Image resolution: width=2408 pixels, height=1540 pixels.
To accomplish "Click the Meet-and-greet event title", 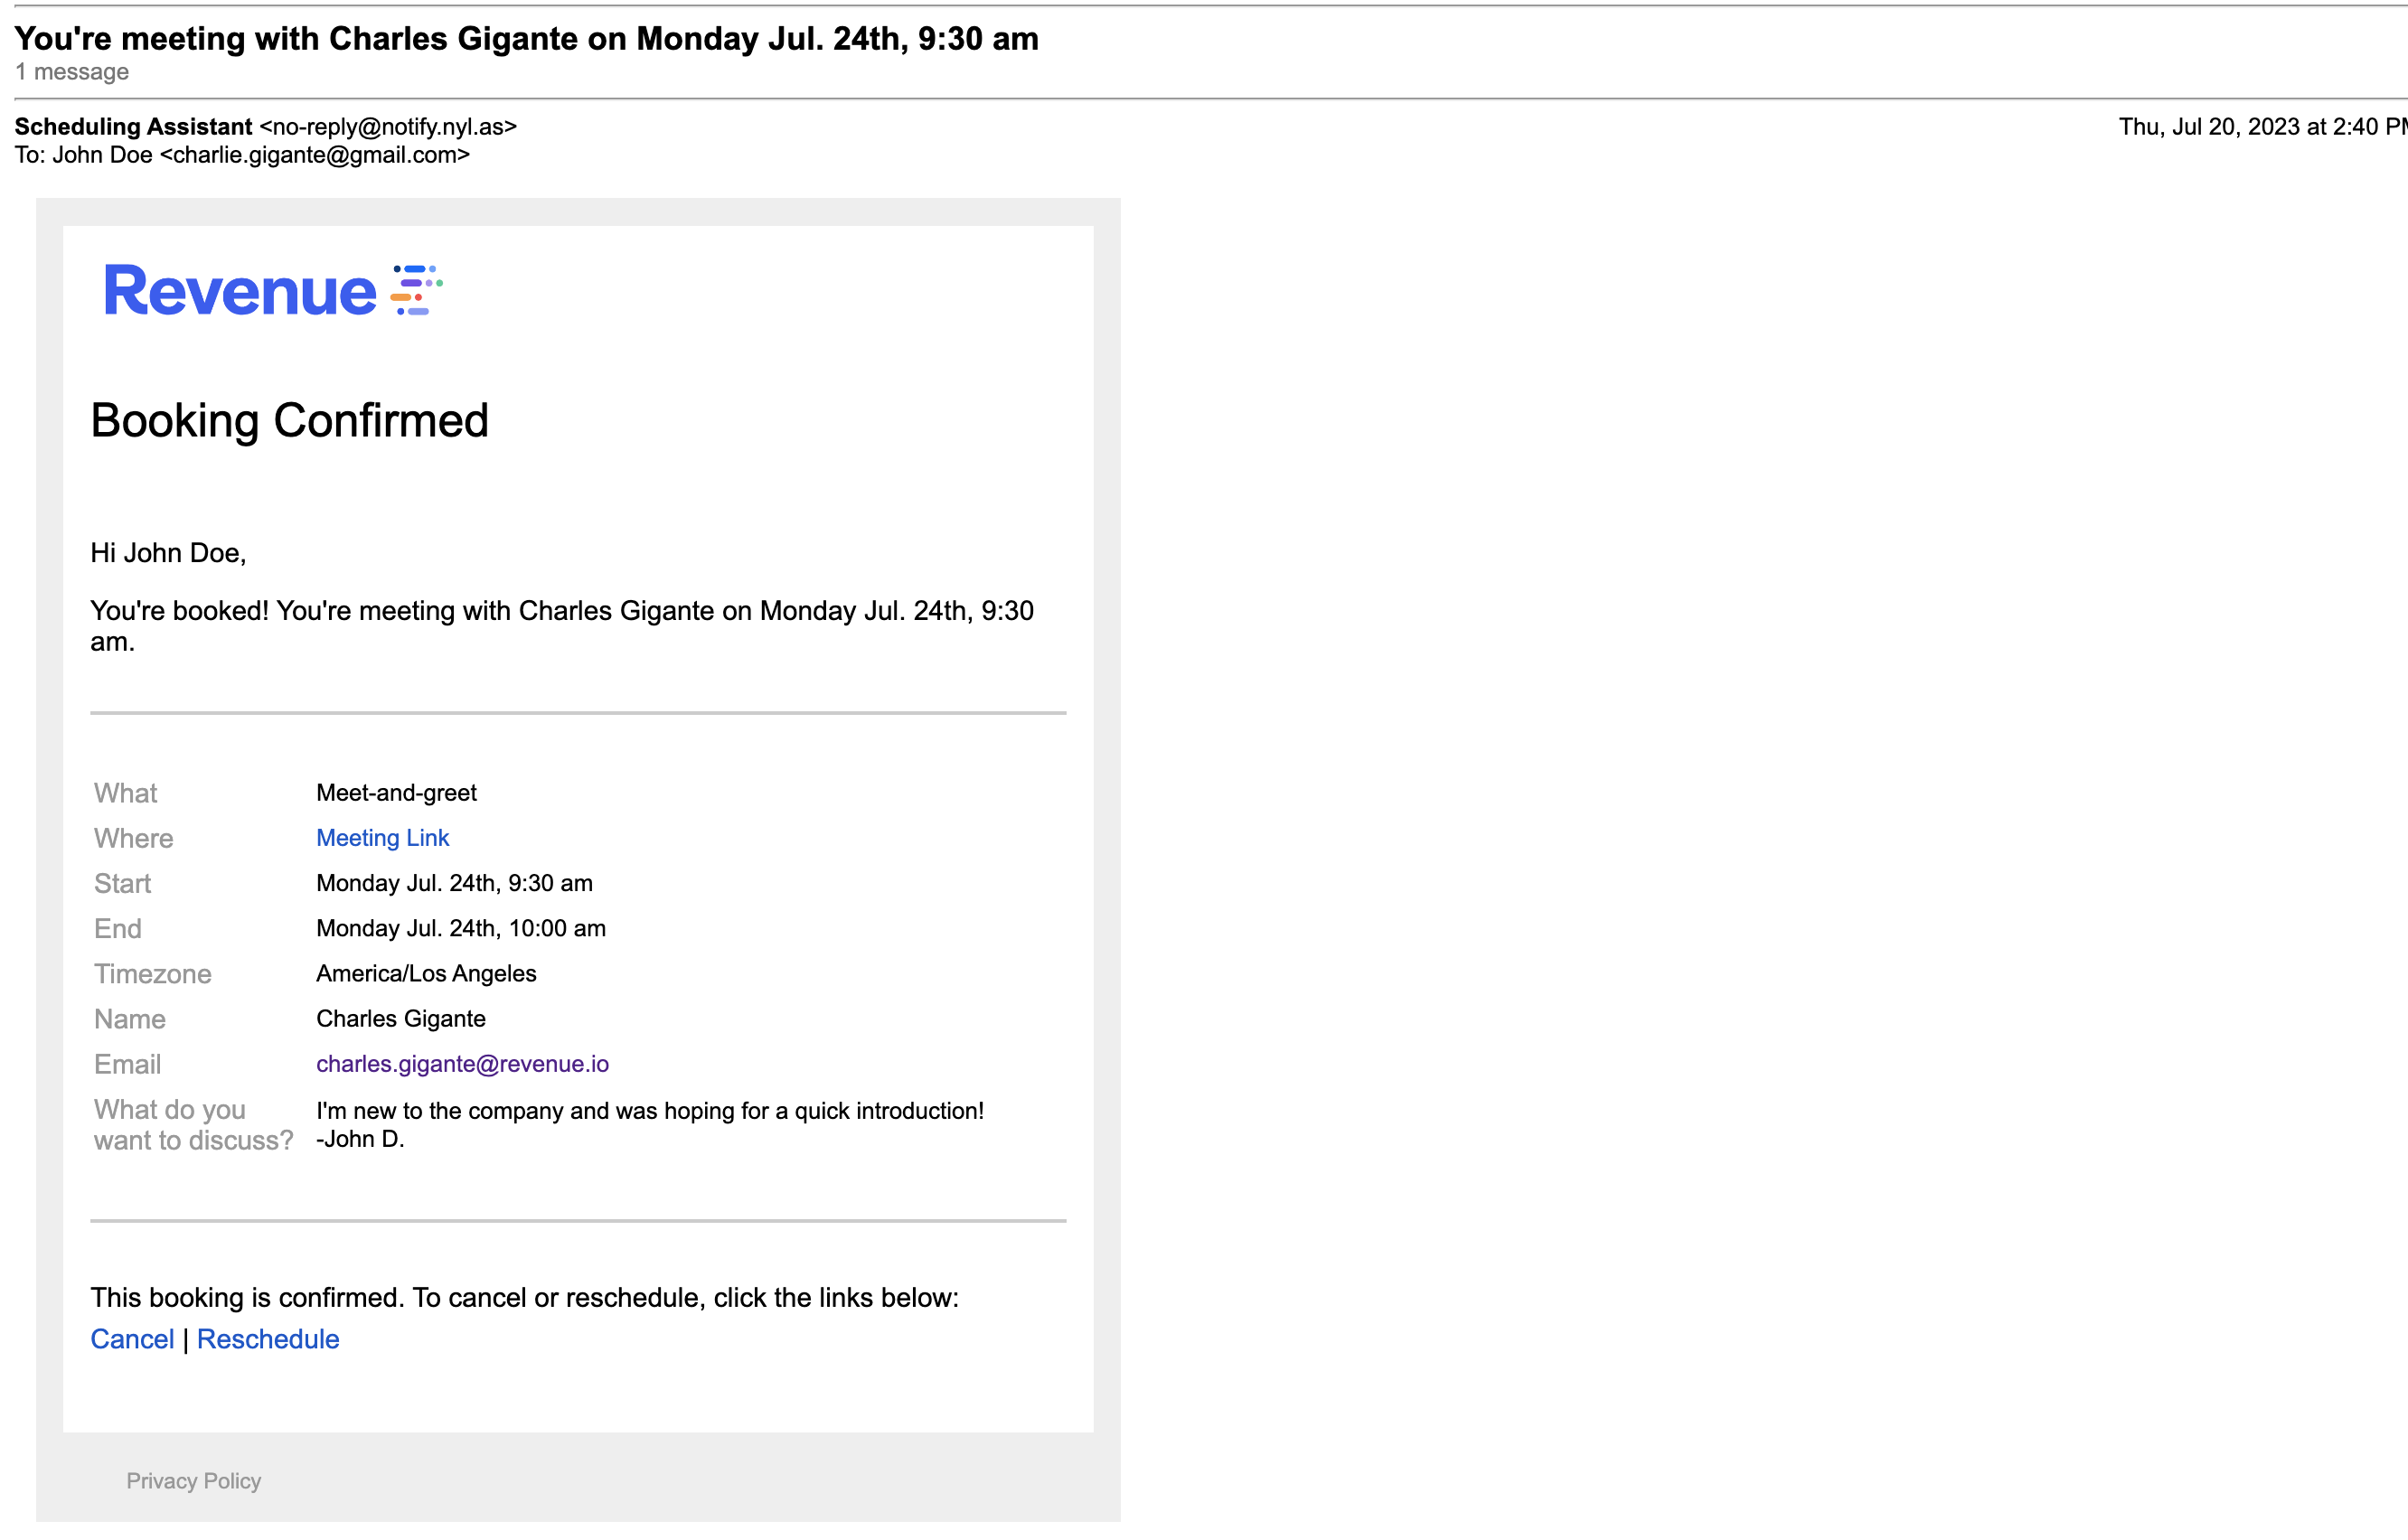I will [396, 793].
